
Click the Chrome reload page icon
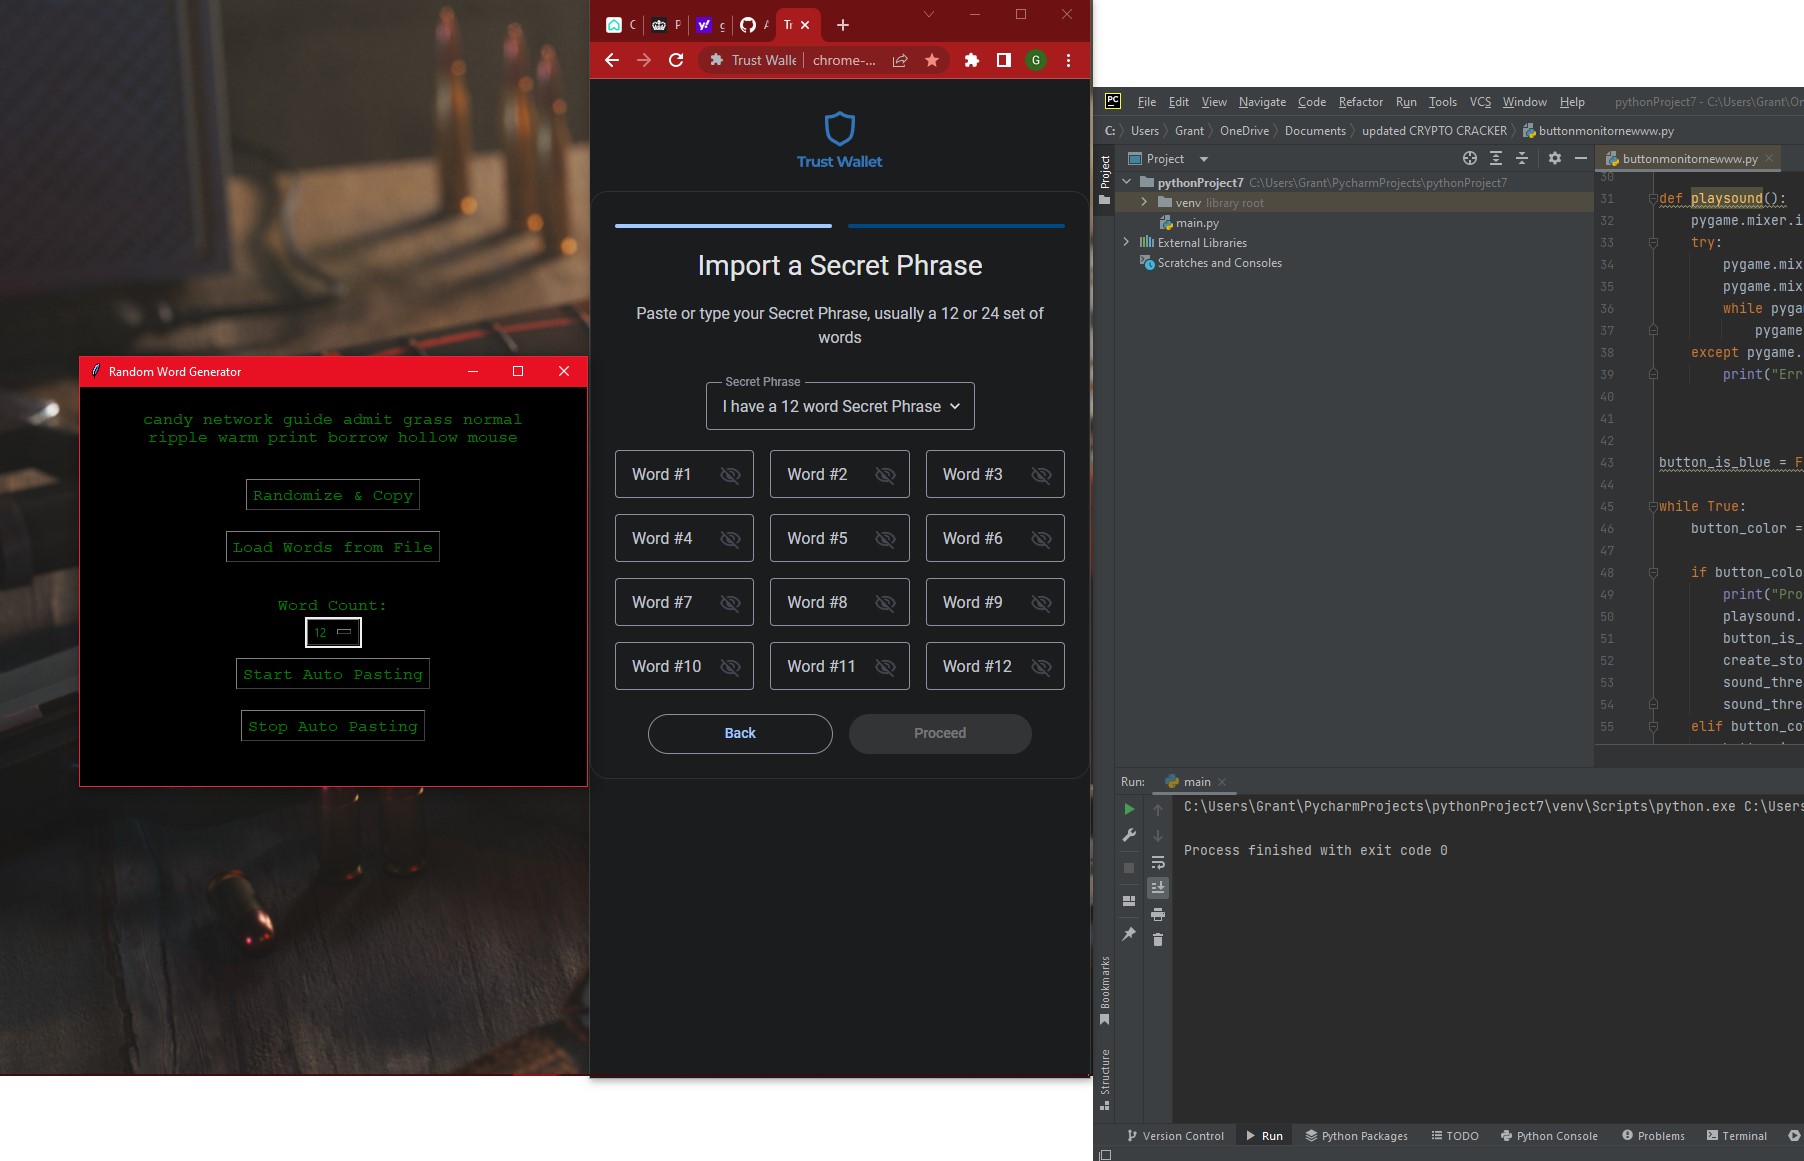676,60
